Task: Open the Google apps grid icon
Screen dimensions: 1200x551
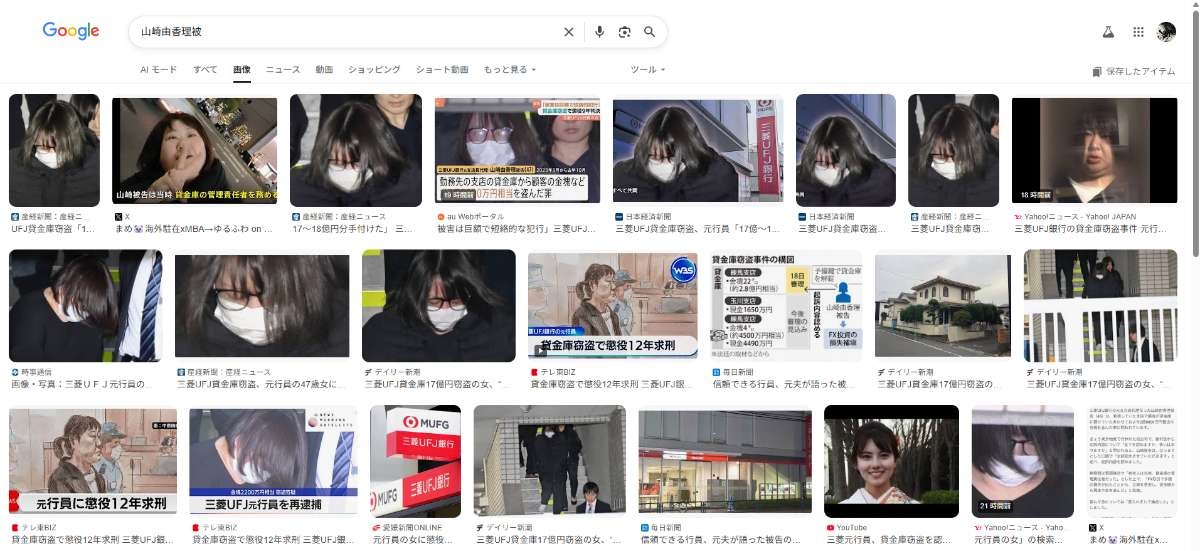Action: 1138,32
